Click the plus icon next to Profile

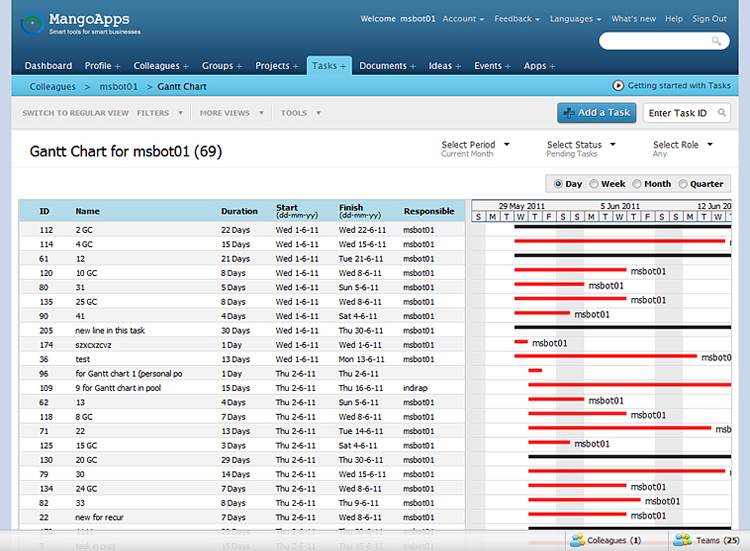click(x=118, y=66)
